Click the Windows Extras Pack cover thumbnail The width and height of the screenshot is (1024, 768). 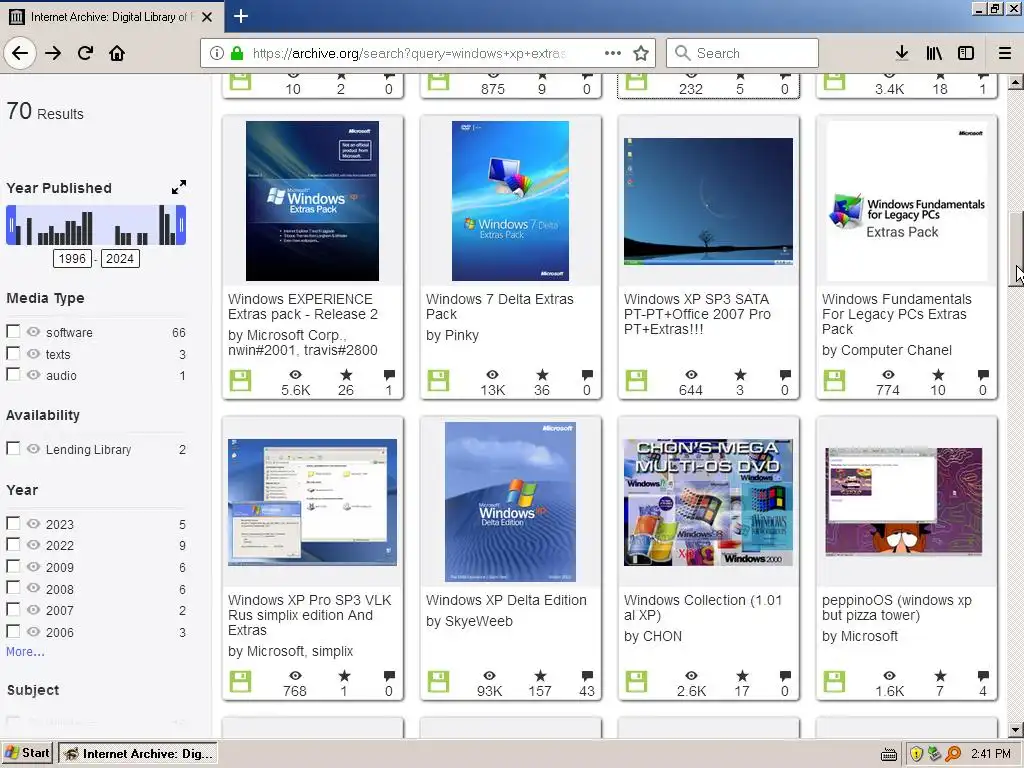[312, 200]
